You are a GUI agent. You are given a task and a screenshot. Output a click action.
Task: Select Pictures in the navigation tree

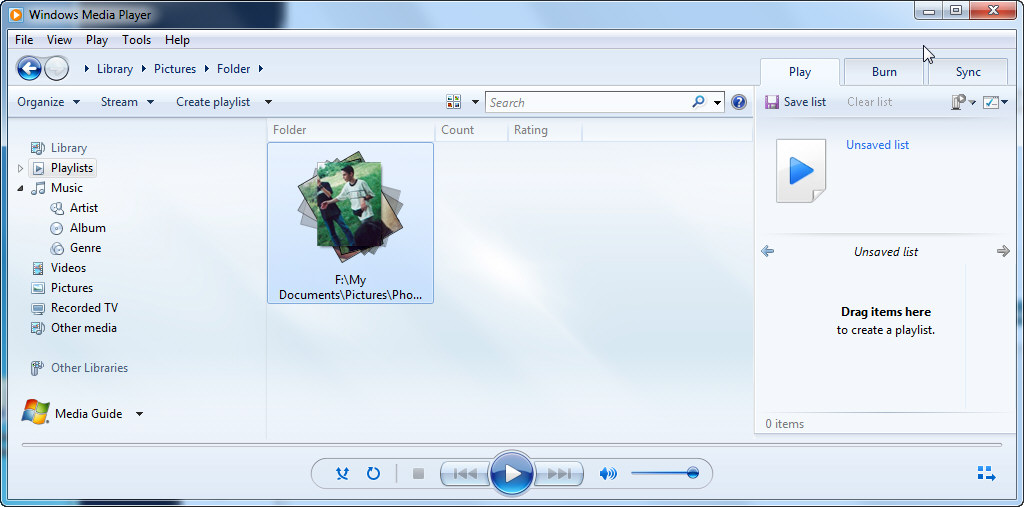coord(72,288)
